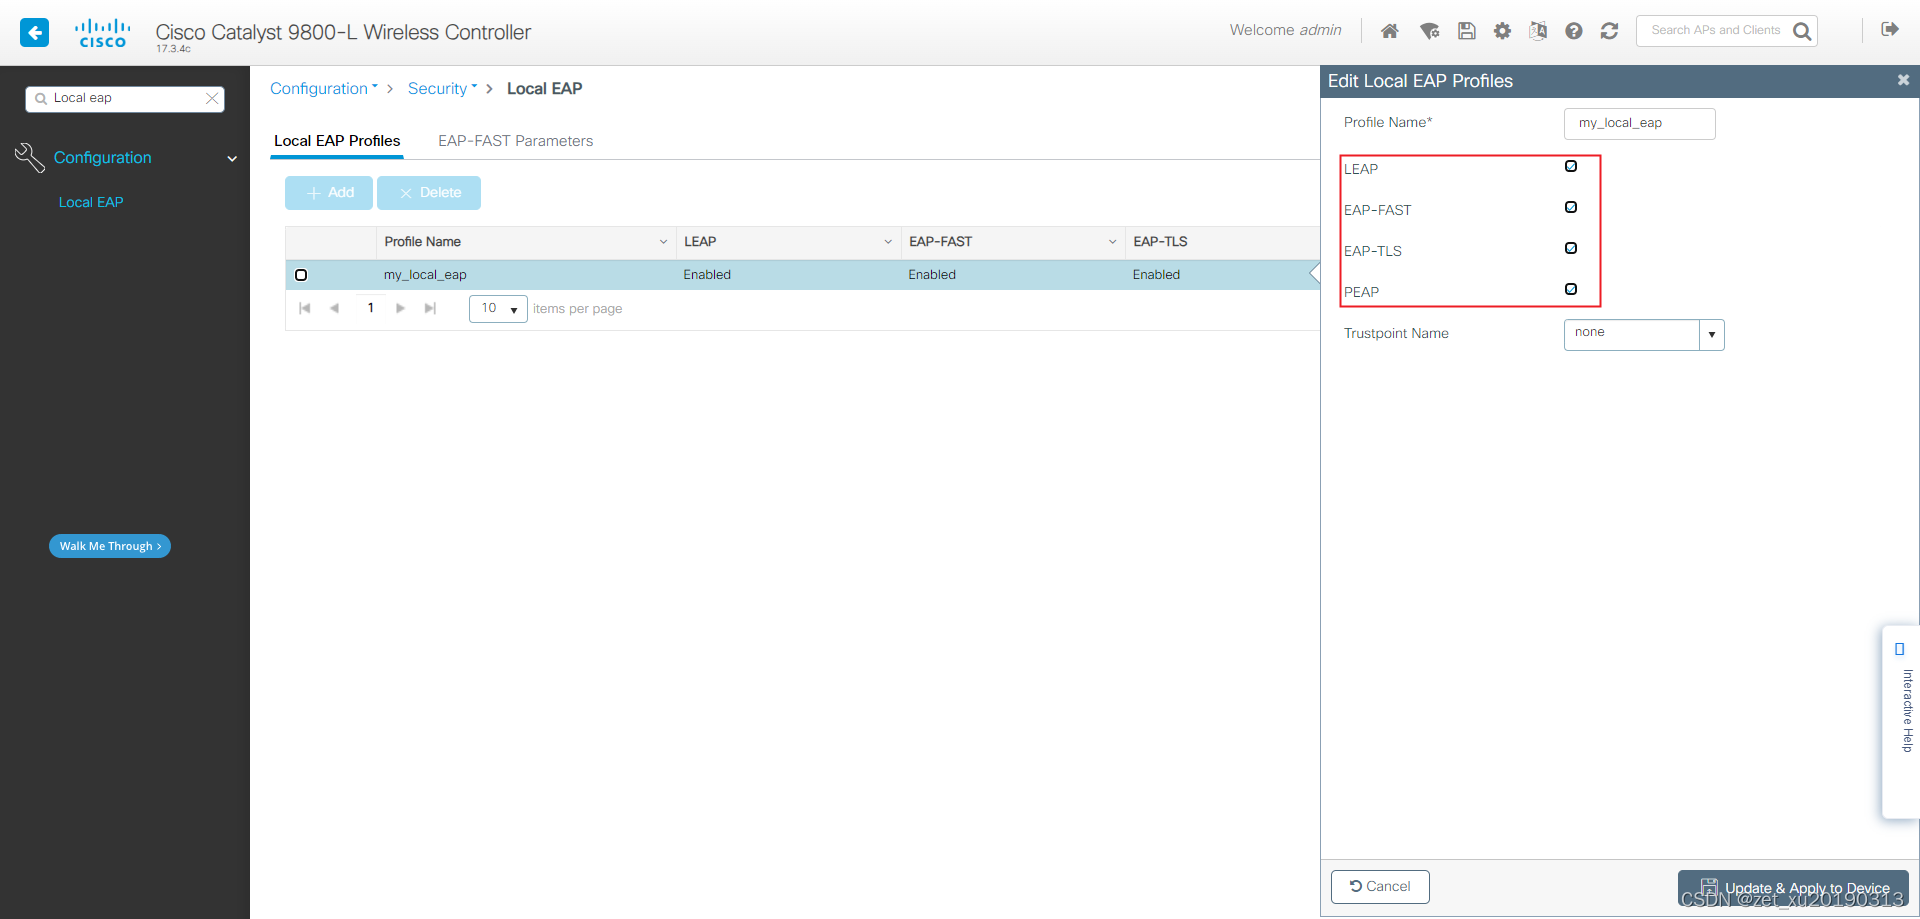Click the language translation icon in the header
Viewport: 1920px width, 919px height.
point(1538,31)
